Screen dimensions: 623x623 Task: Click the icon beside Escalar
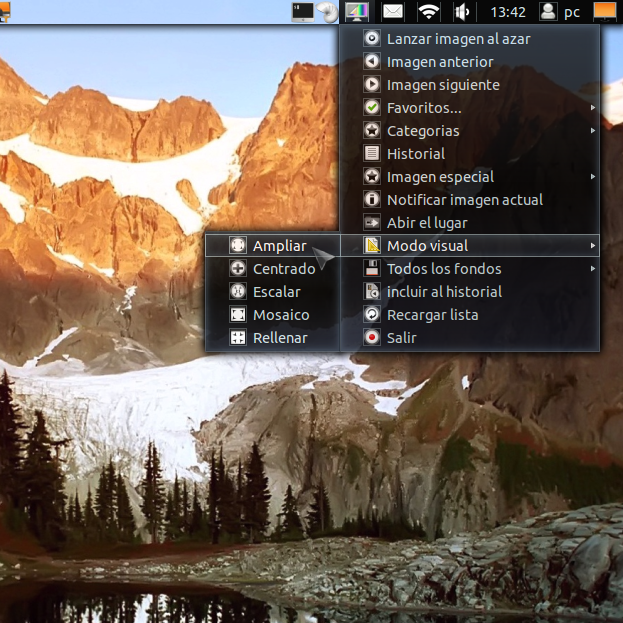pyautogui.click(x=238, y=292)
